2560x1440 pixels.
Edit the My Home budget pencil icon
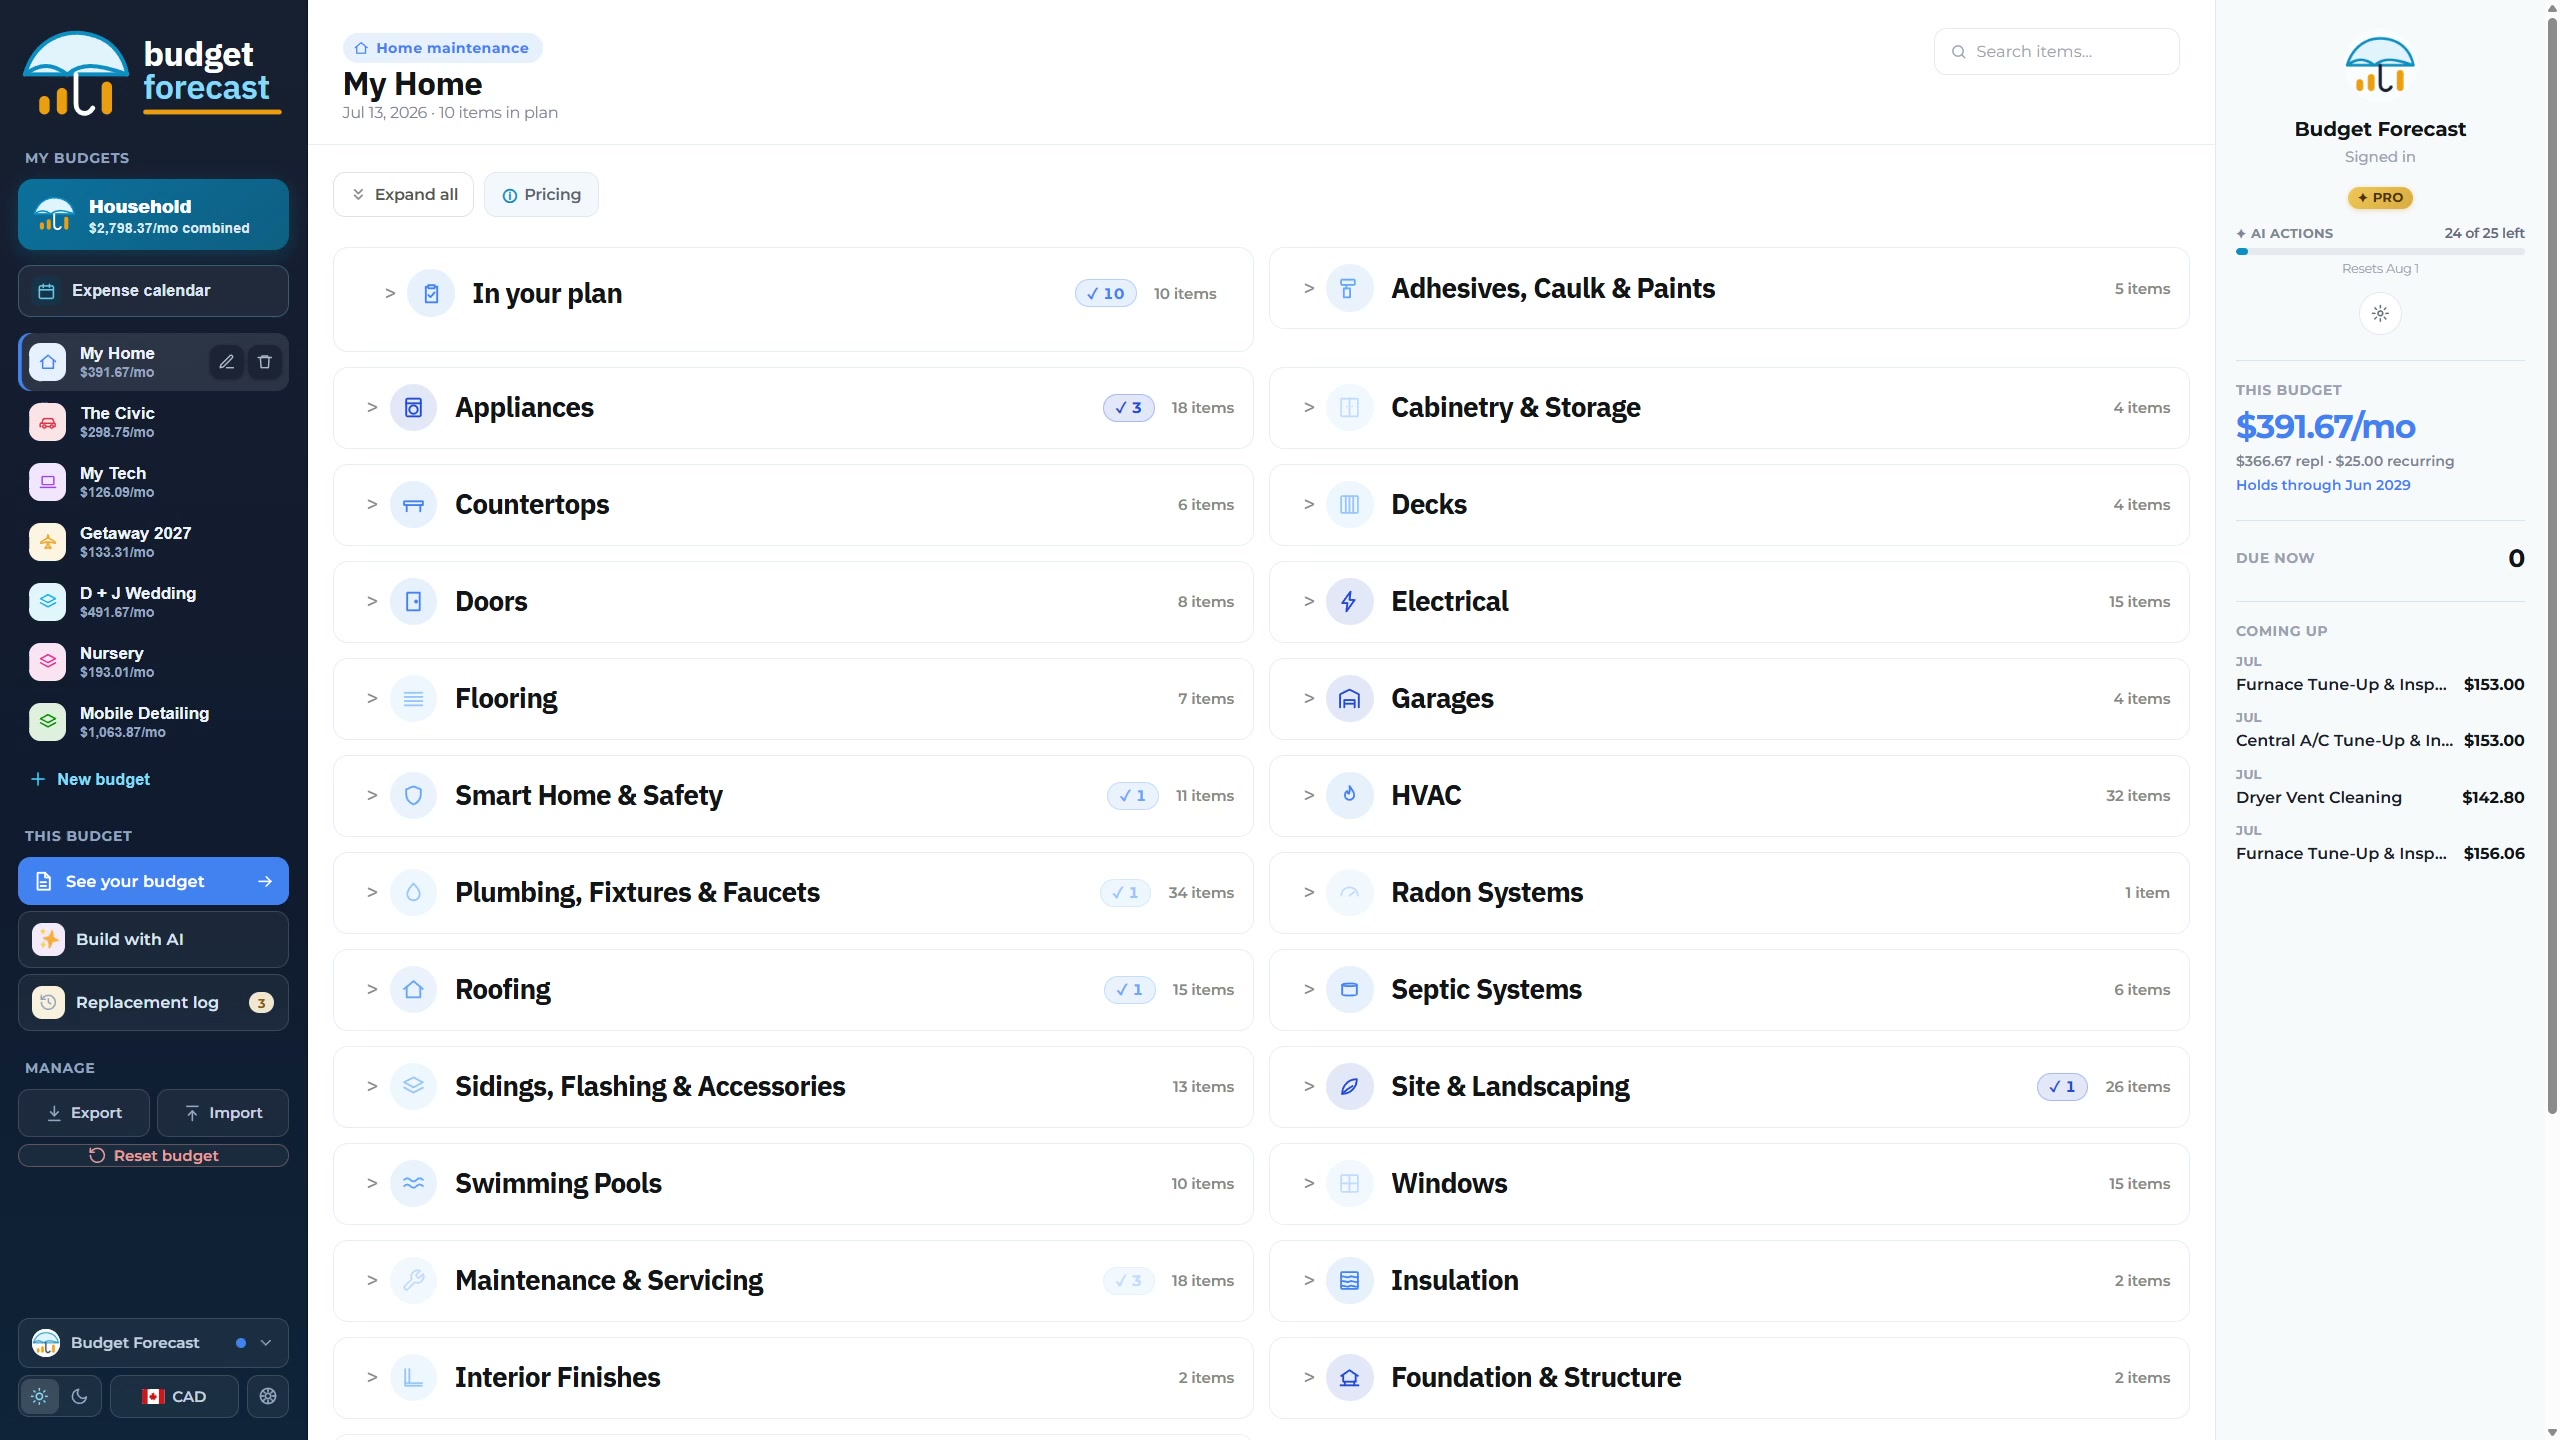(227, 362)
